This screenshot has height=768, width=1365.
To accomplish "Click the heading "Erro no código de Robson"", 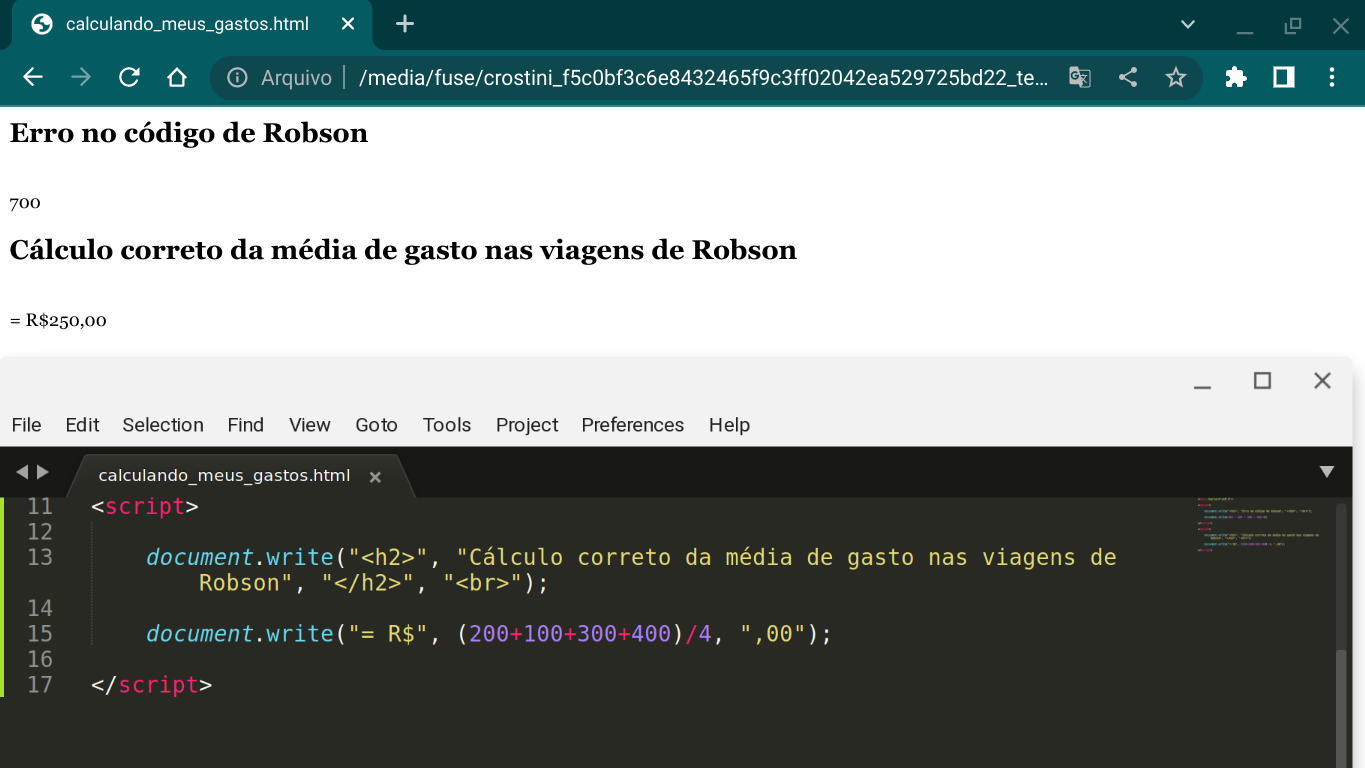I will [189, 133].
